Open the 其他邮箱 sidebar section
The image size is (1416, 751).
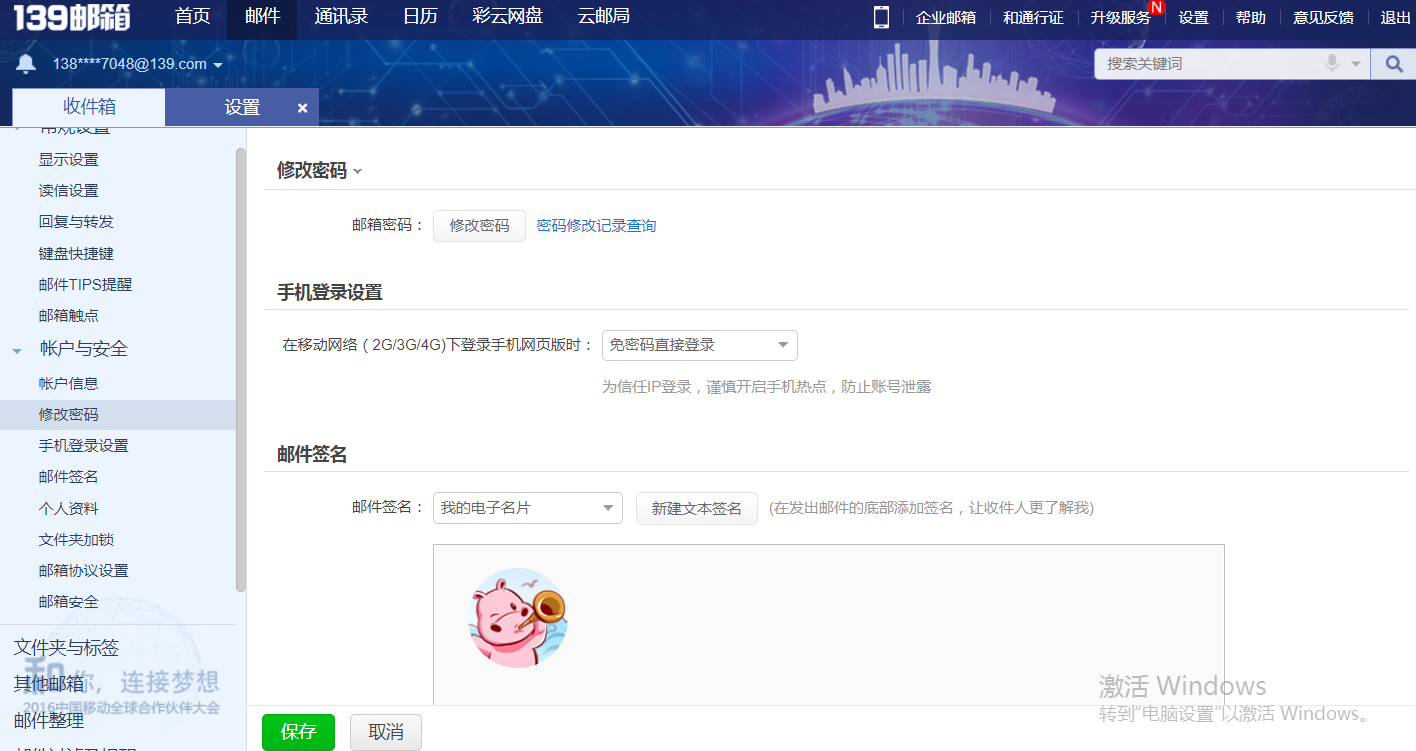tap(49, 684)
